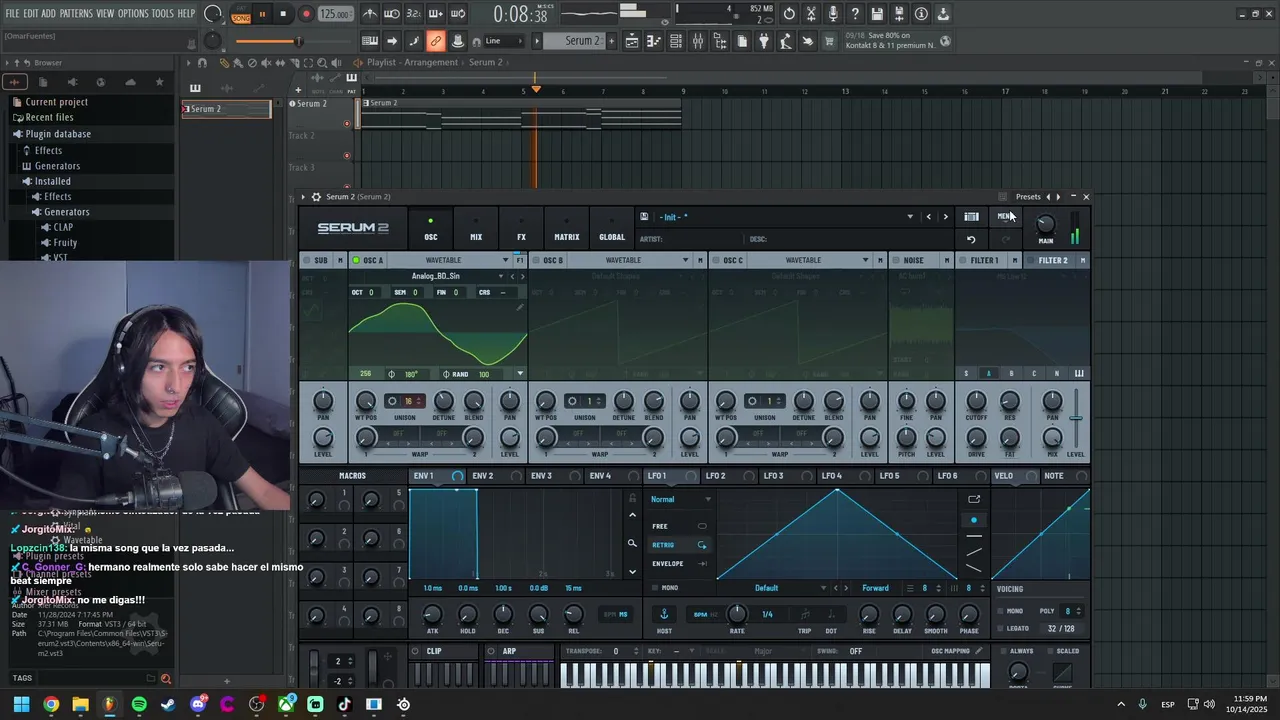
Task: Open the FL Studio PATTERNS menu
Action: click(x=75, y=13)
